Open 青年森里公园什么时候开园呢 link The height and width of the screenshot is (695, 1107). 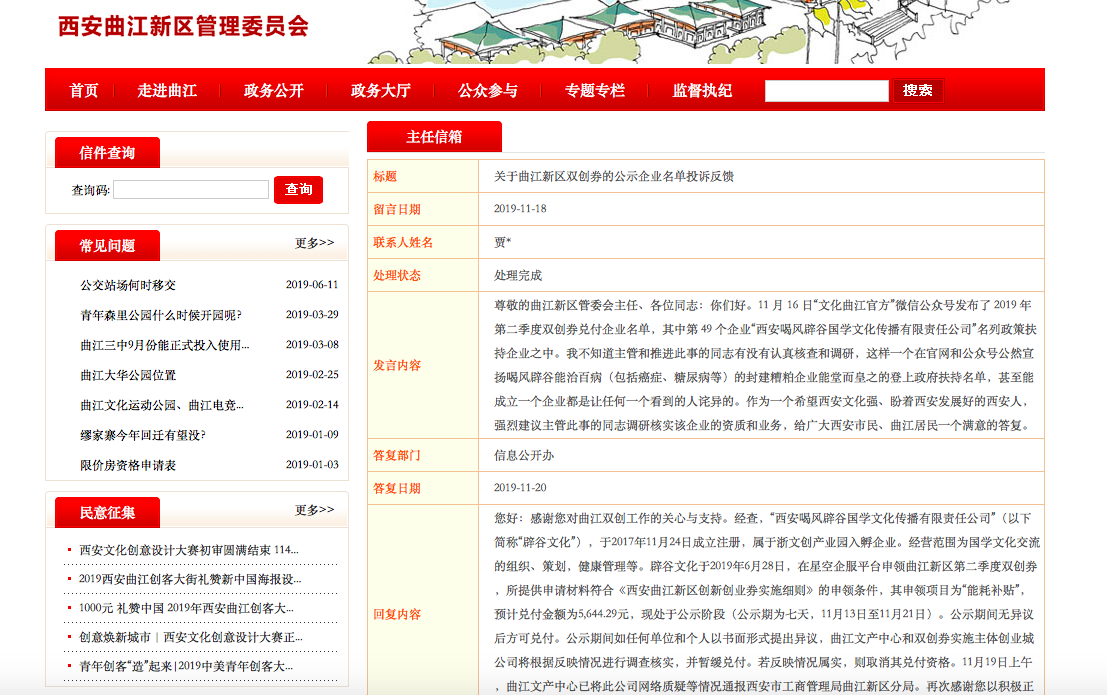(161, 315)
